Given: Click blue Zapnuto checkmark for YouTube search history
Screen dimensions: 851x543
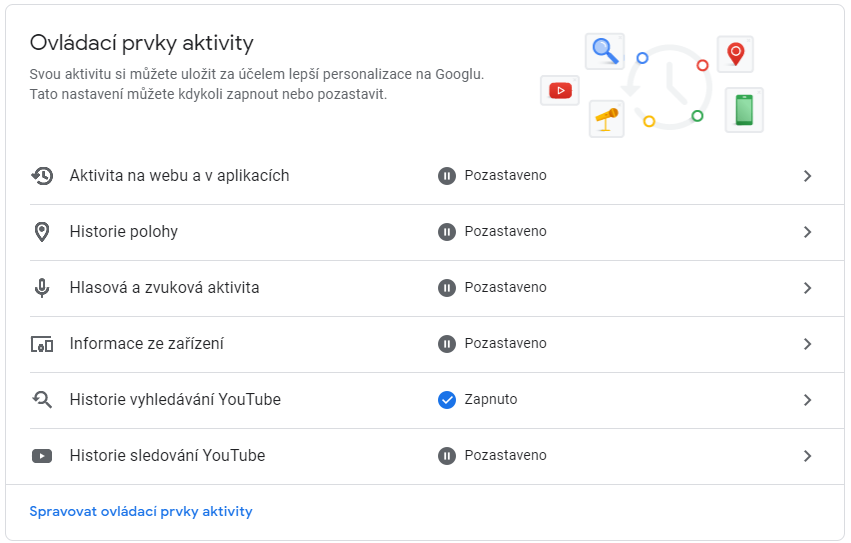Looking at the screenshot, I should click(447, 400).
